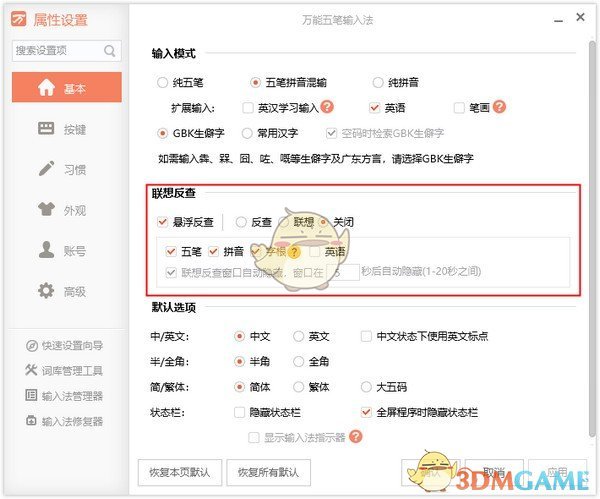Toggle 悬浮反查 checkbox
This screenshot has height=499, width=600.
pyautogui.click(x=162, y=222)
